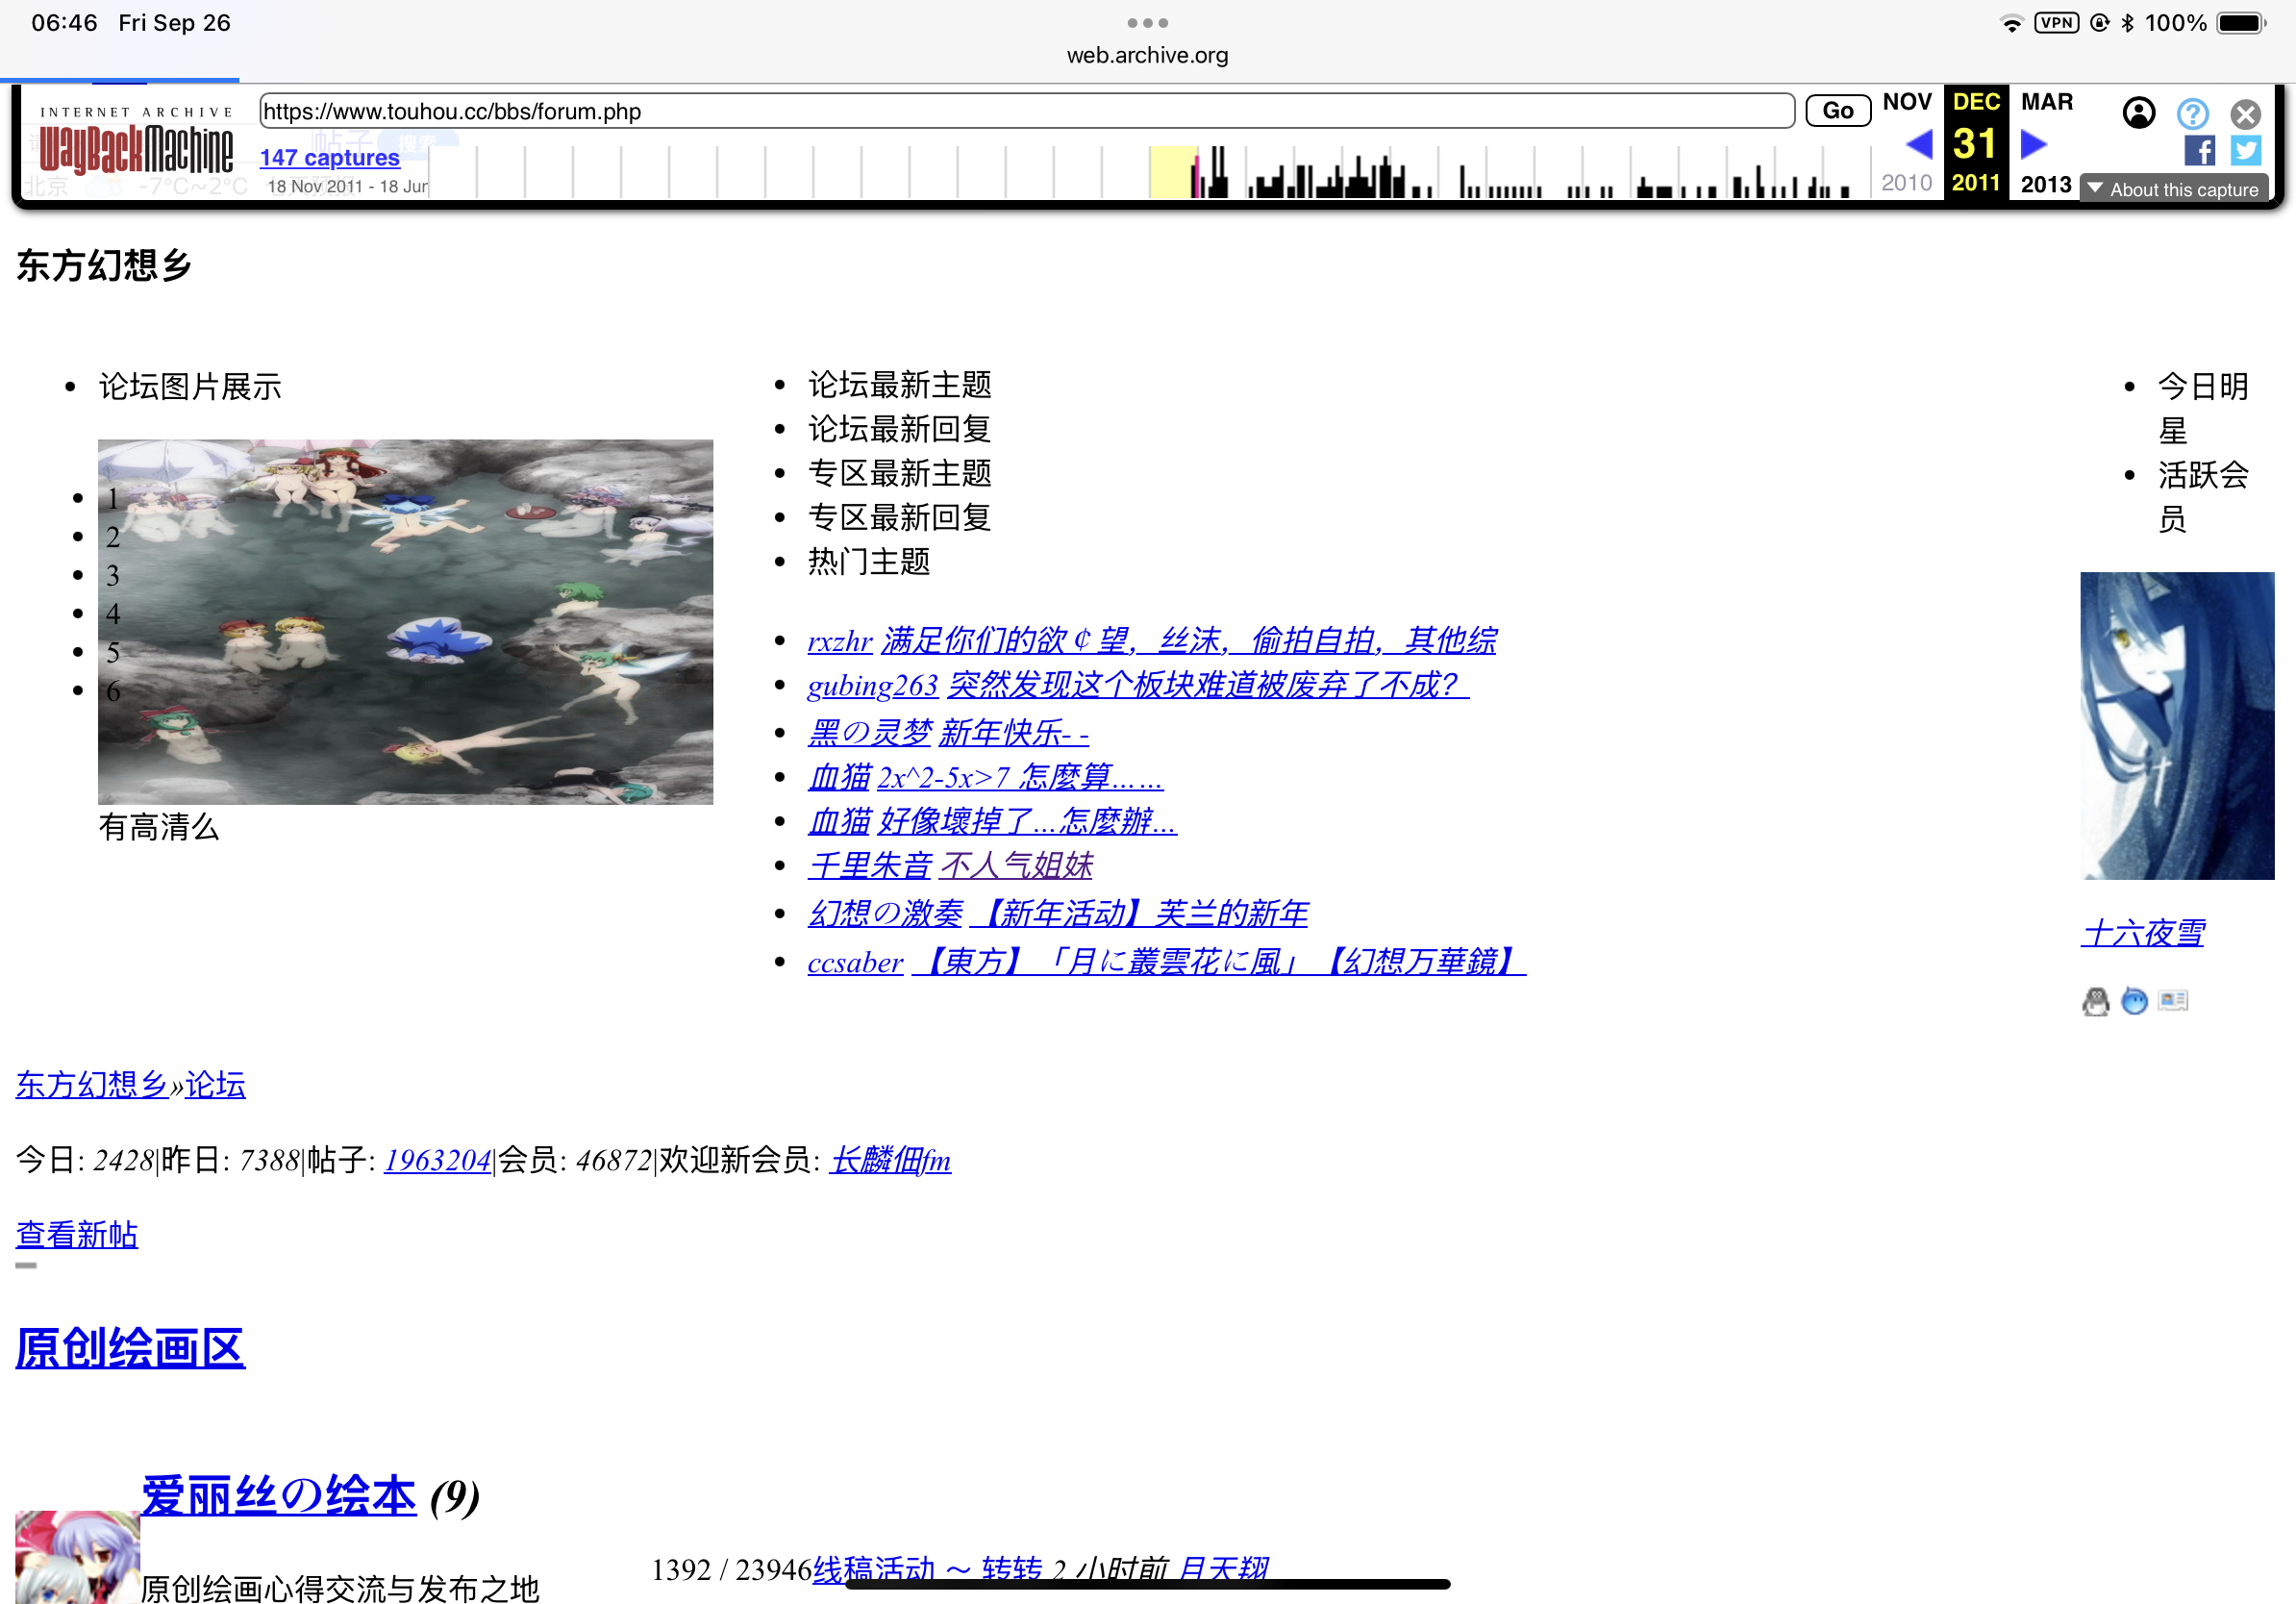Share capture on Facebook

pyautogui.click(x=2198, y=151)
